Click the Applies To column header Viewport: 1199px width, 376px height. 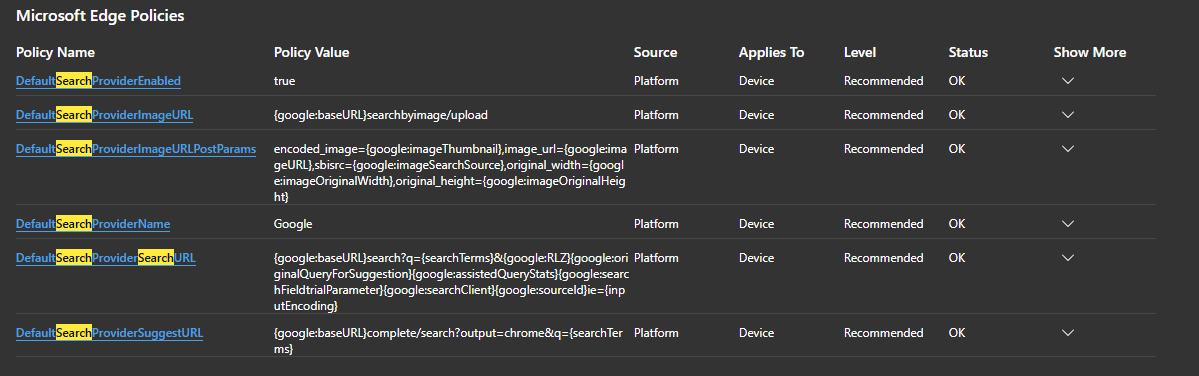772,53
